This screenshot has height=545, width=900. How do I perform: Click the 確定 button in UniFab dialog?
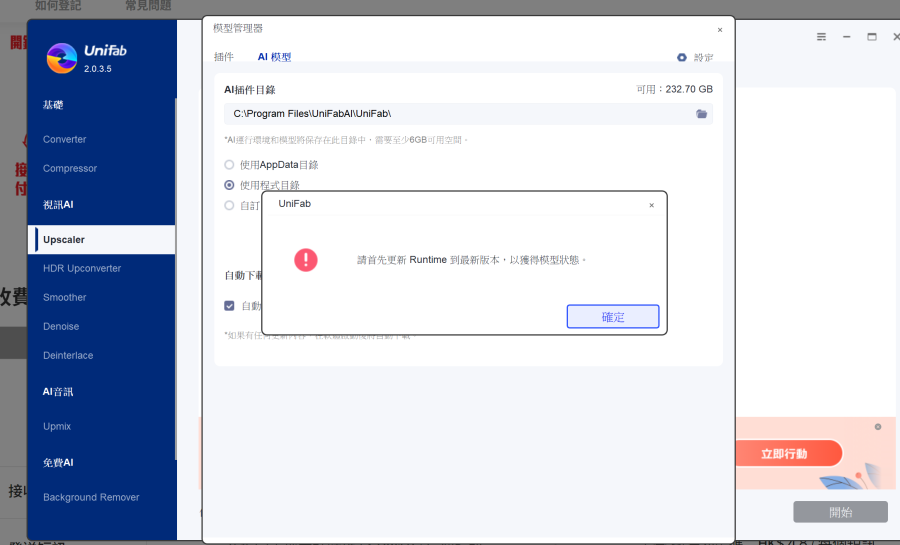pyautogui.click(x=612, y=317)
